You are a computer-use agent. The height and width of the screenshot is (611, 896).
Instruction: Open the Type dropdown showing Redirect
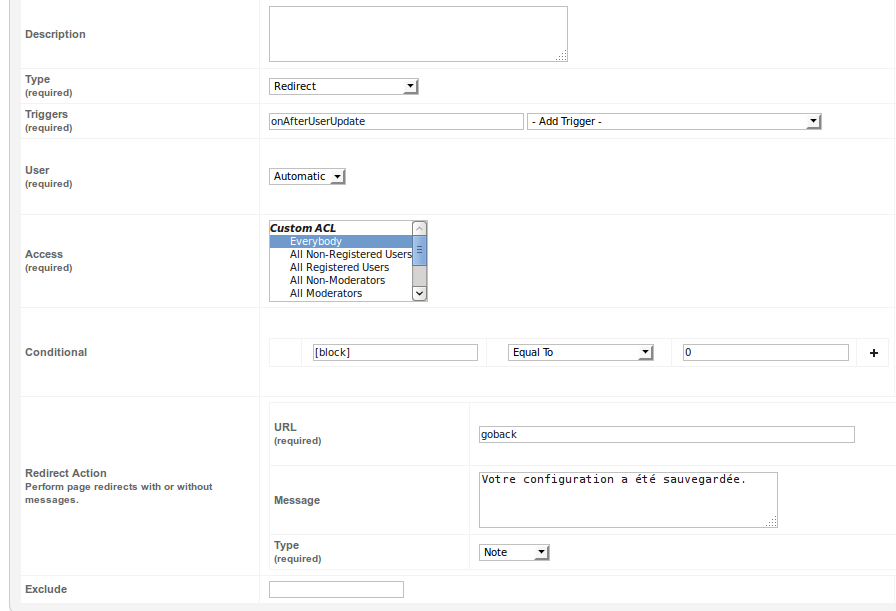pyautogui.click(x=343, y=86)
